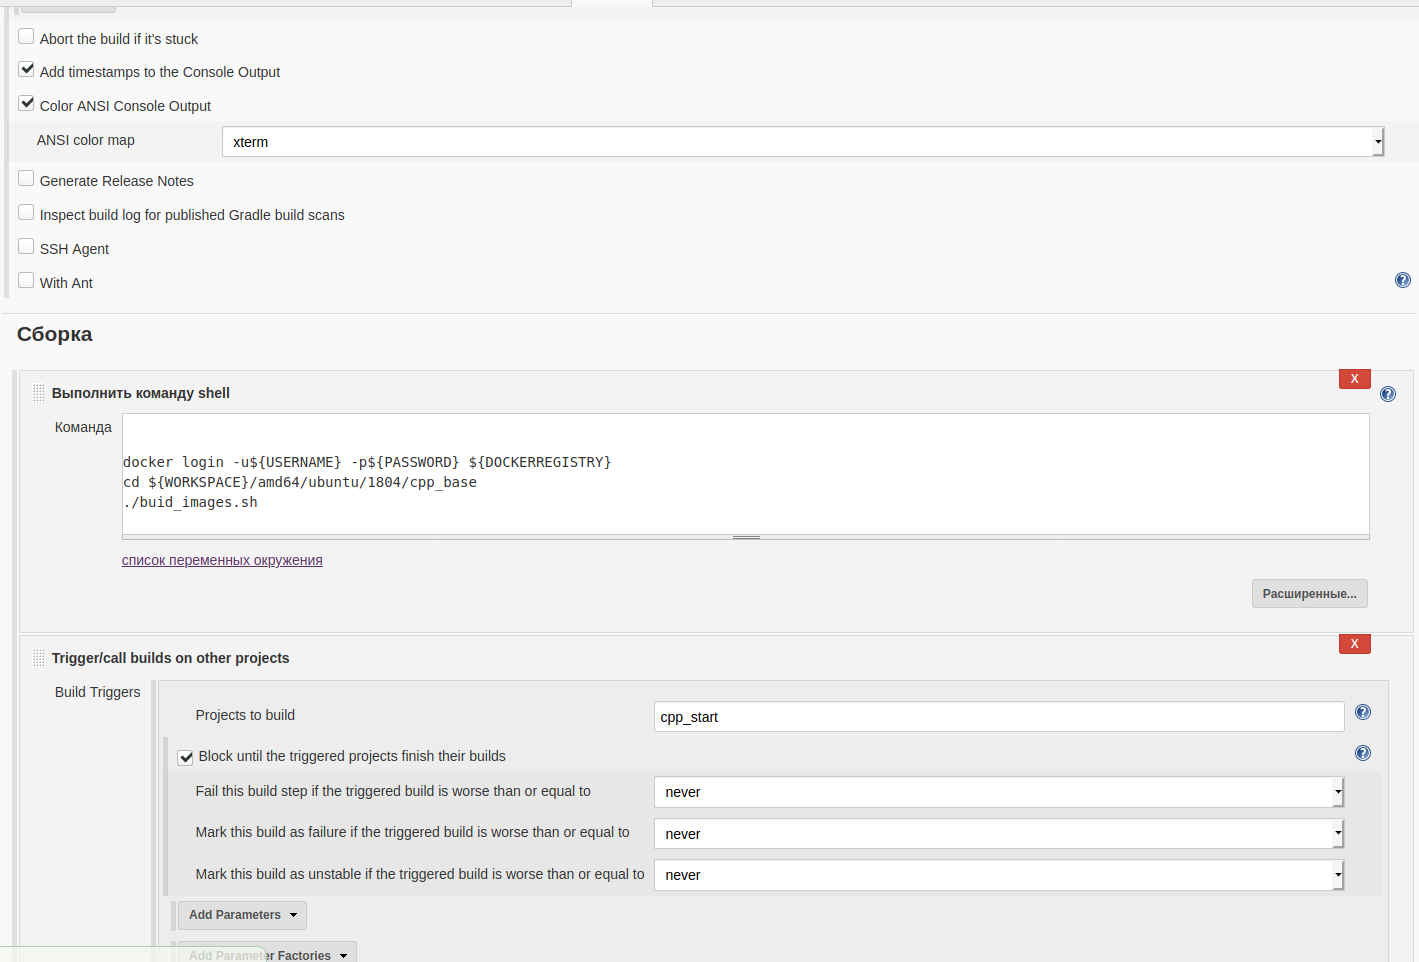Grab drag handle of Trigger/call builds step
Viewport: 1419px width, 962px height.
coord(39,658)
